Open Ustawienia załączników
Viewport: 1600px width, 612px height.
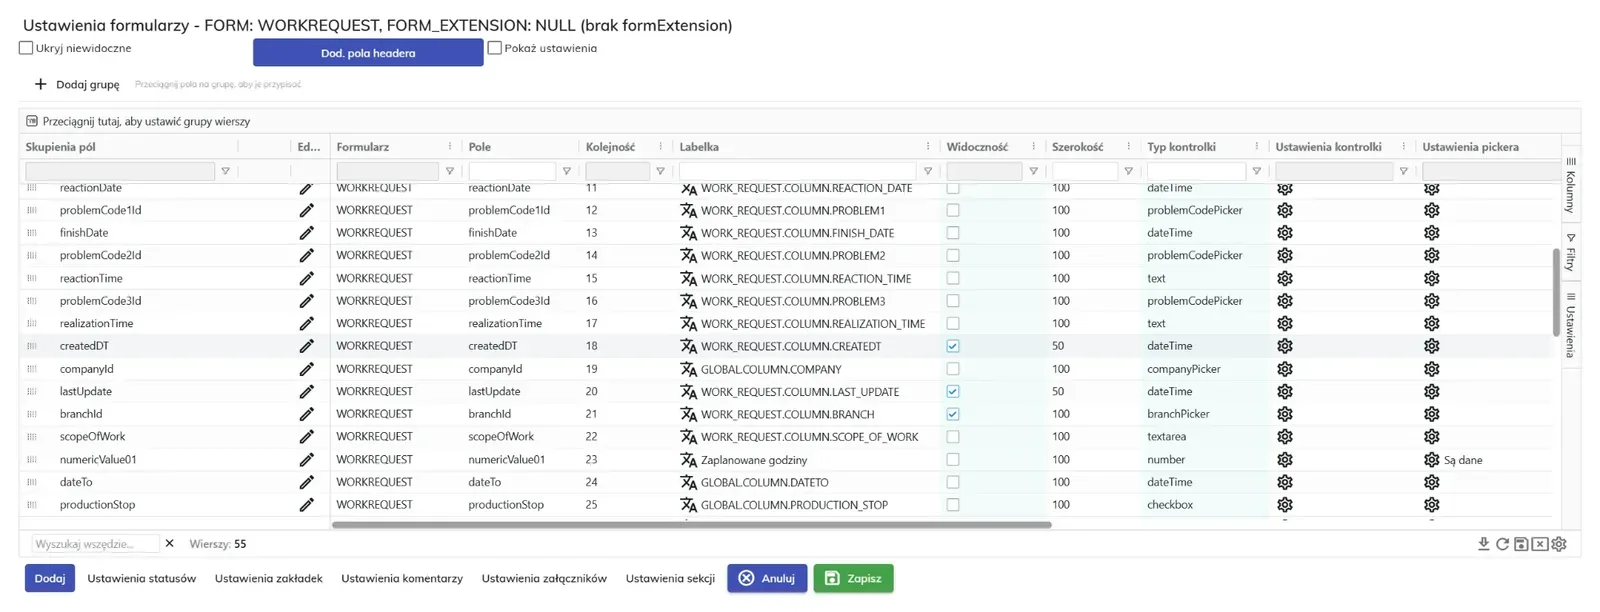[544, 578]
